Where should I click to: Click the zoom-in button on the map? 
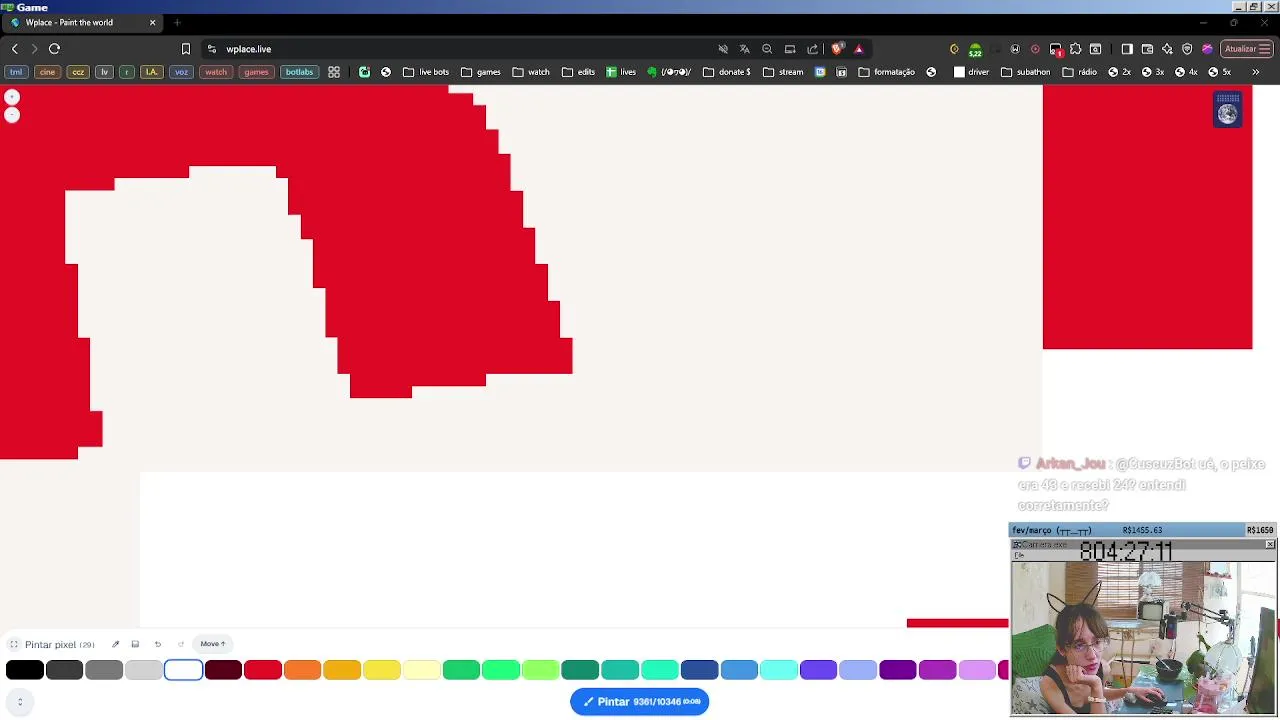pyautogui.click(x=12, y=97)
